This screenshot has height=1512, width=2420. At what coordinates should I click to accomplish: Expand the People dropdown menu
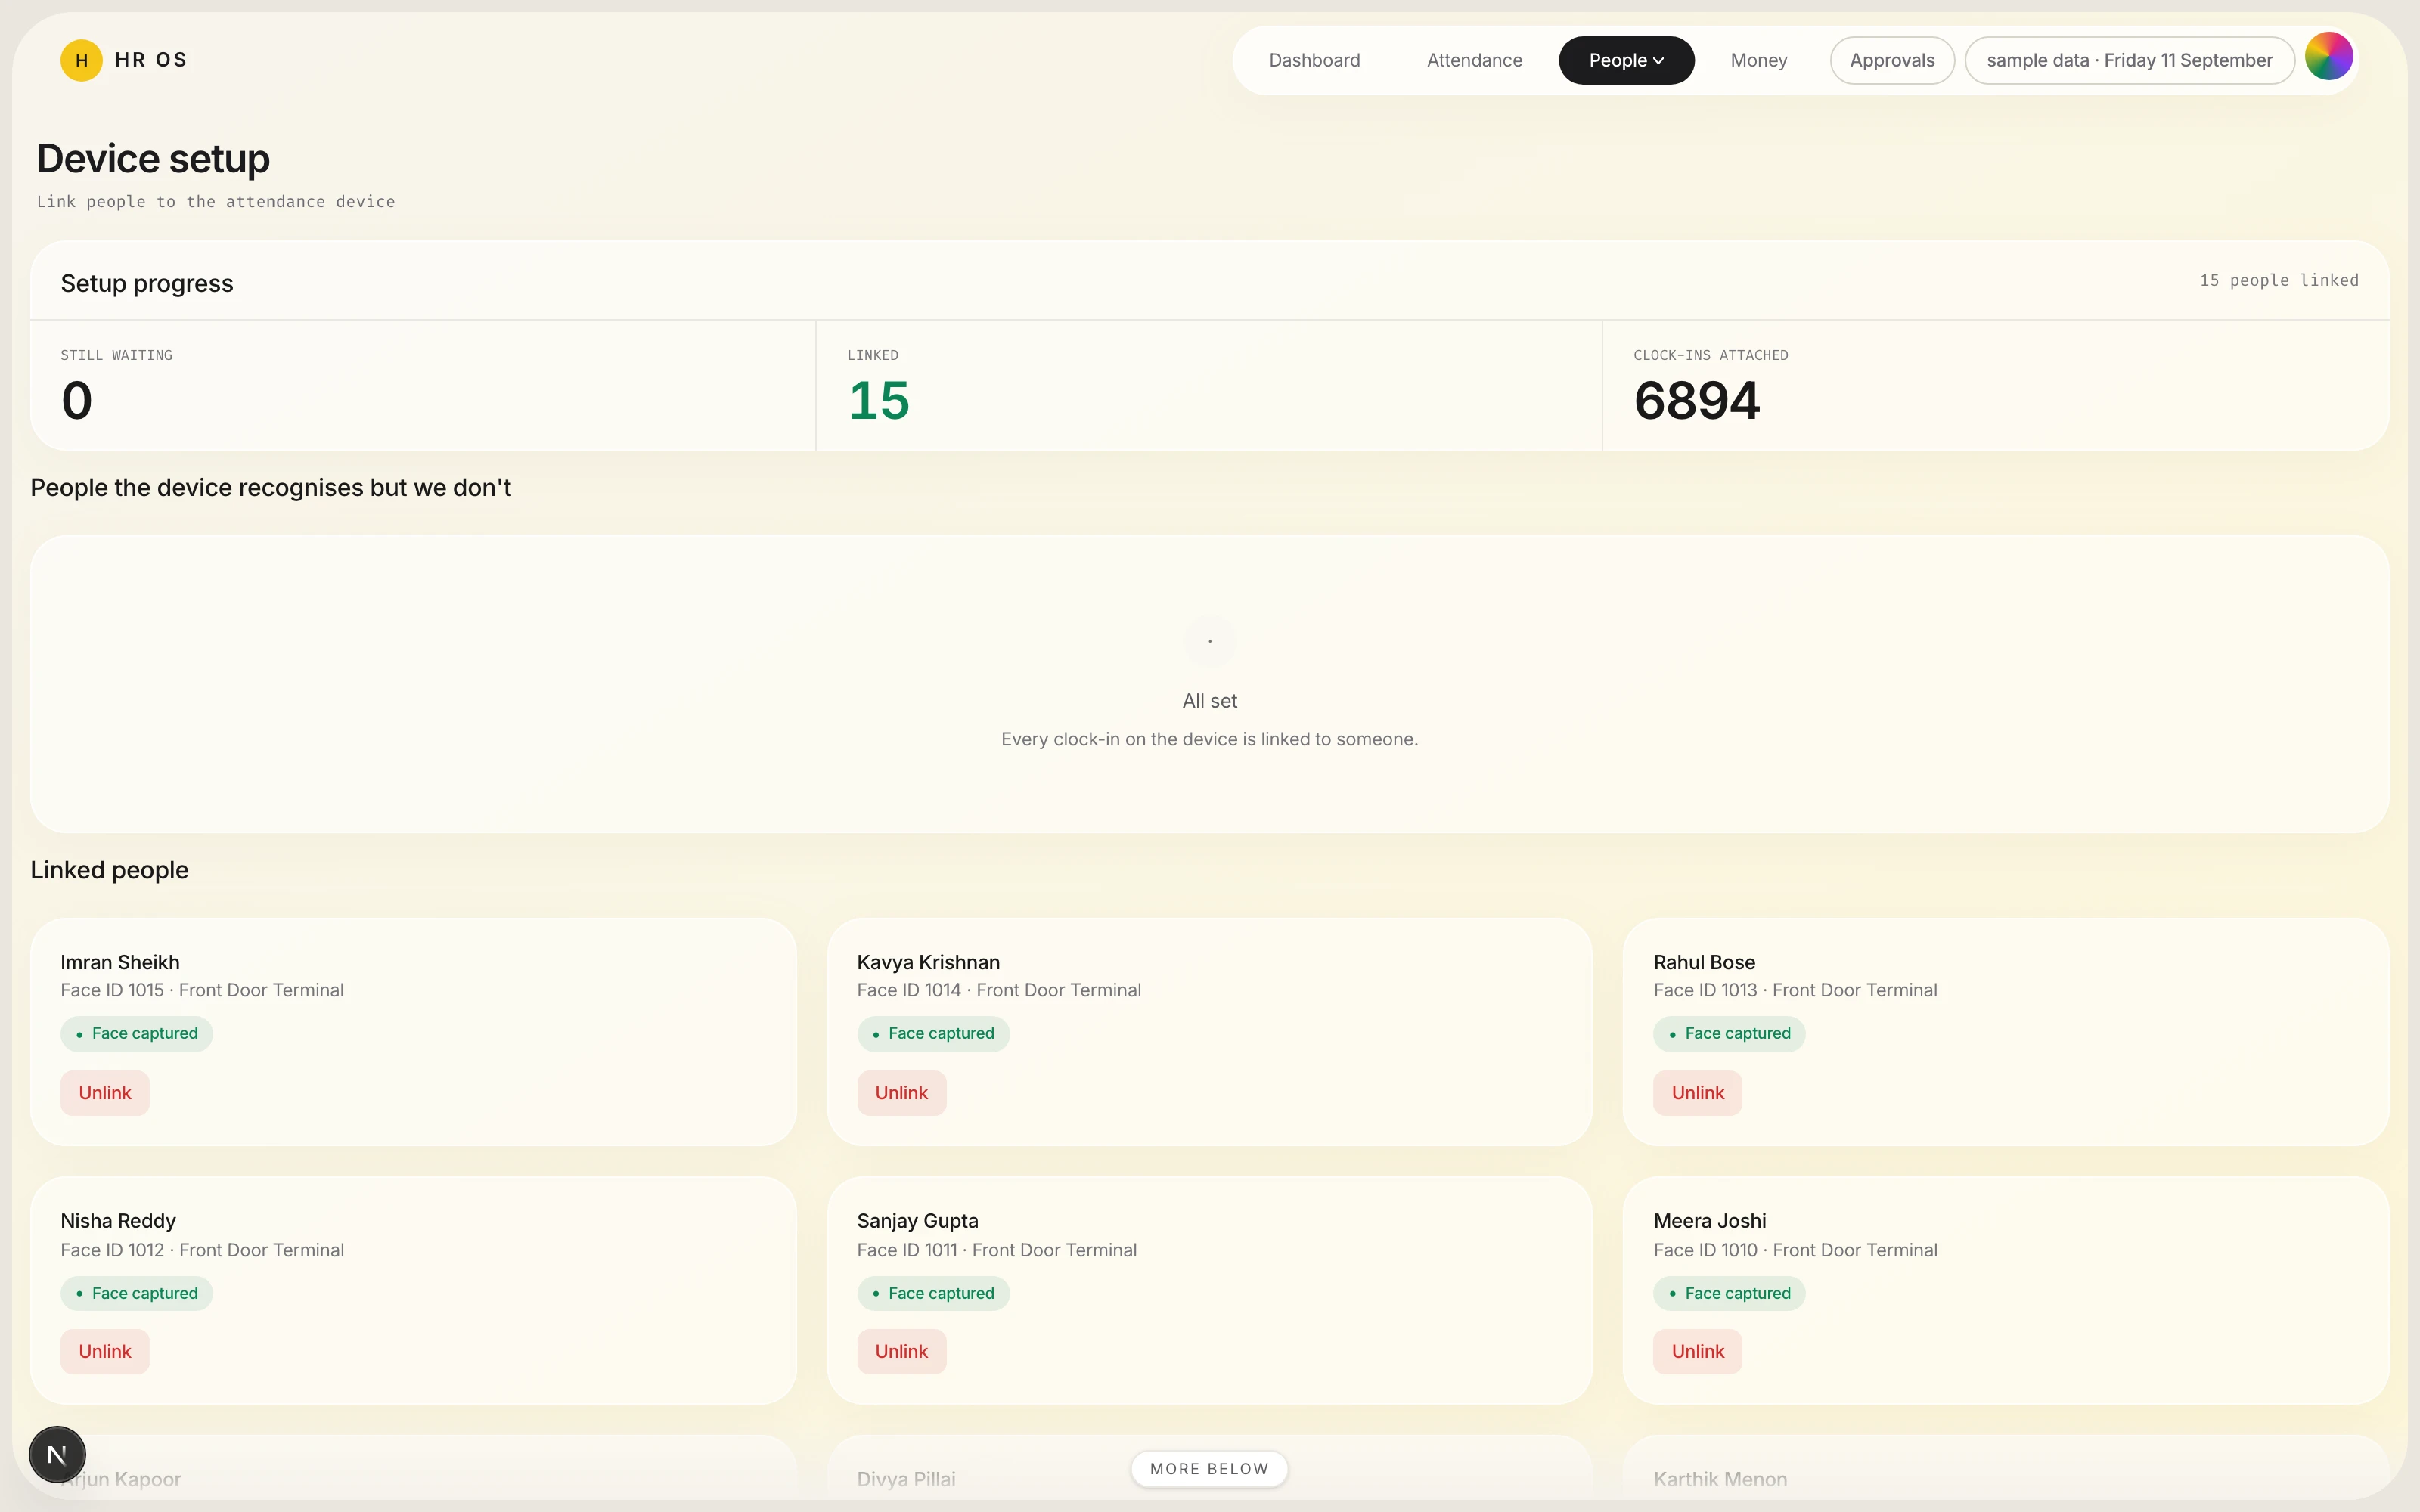(x=1626, y=60)
